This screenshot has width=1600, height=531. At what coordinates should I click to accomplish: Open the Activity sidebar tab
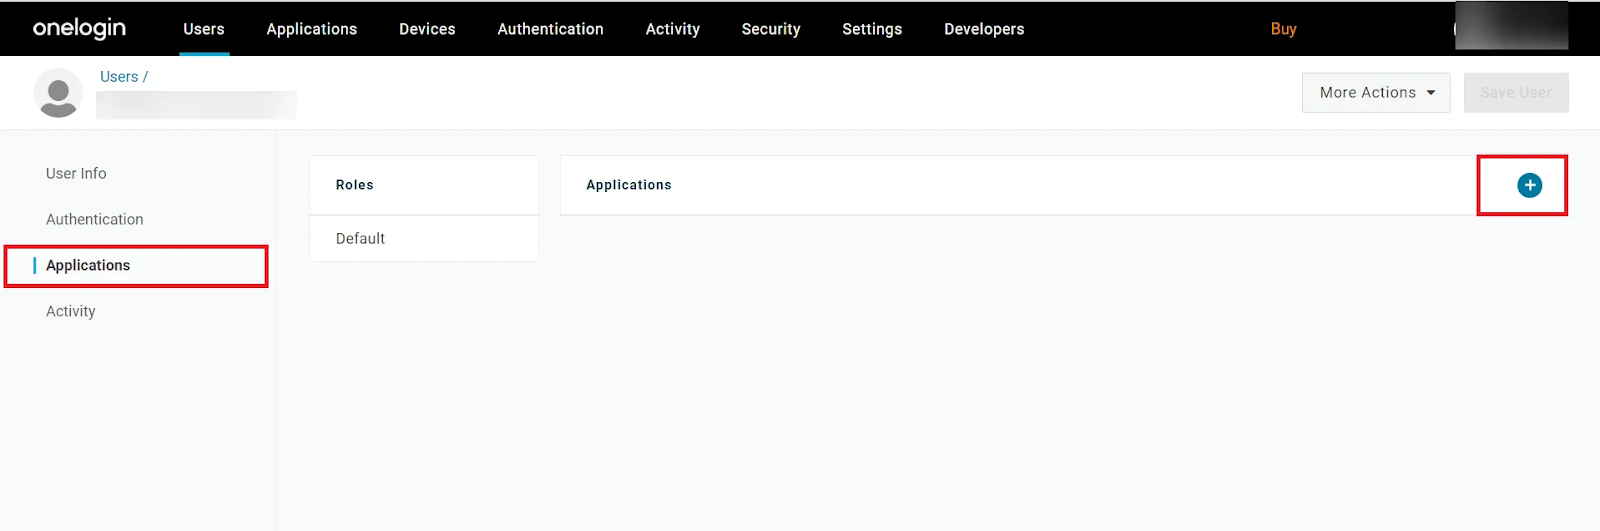point(71,311)
